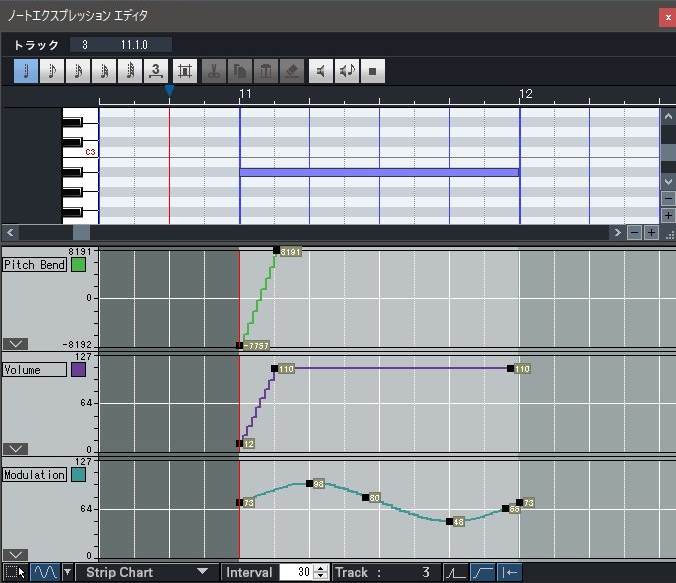Select the sixteenth note value button
676x583 pixels.
point(77,71)
